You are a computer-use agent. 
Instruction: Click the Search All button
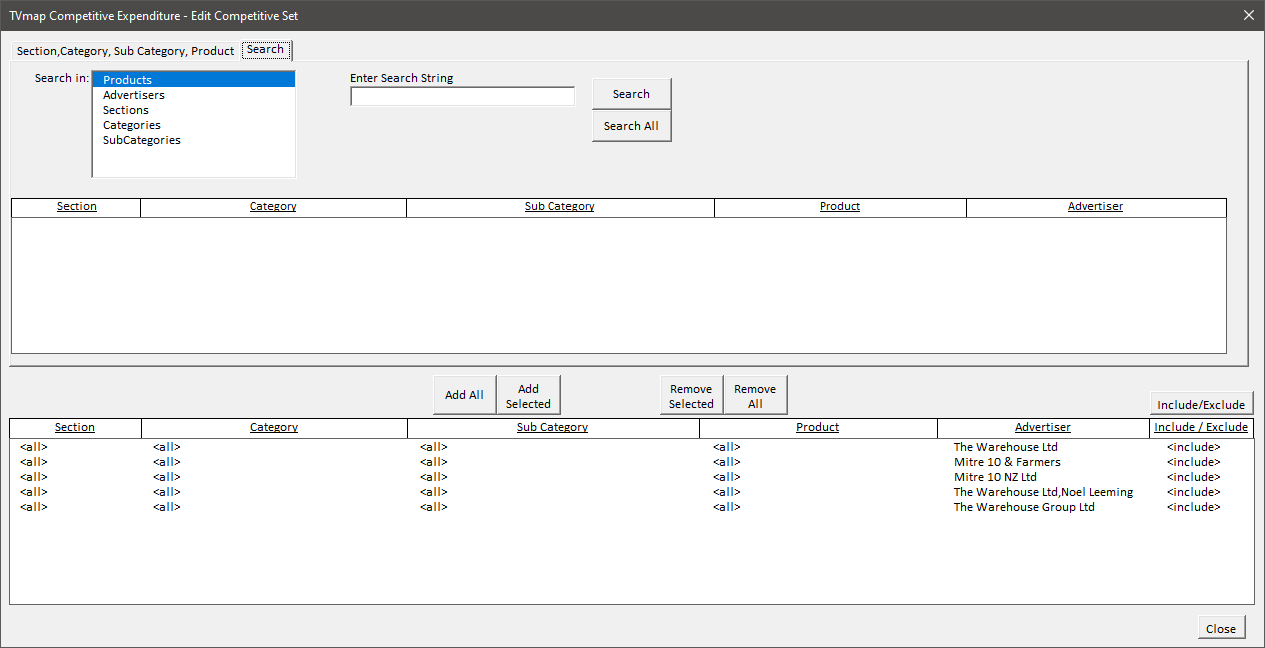point(631,126)
